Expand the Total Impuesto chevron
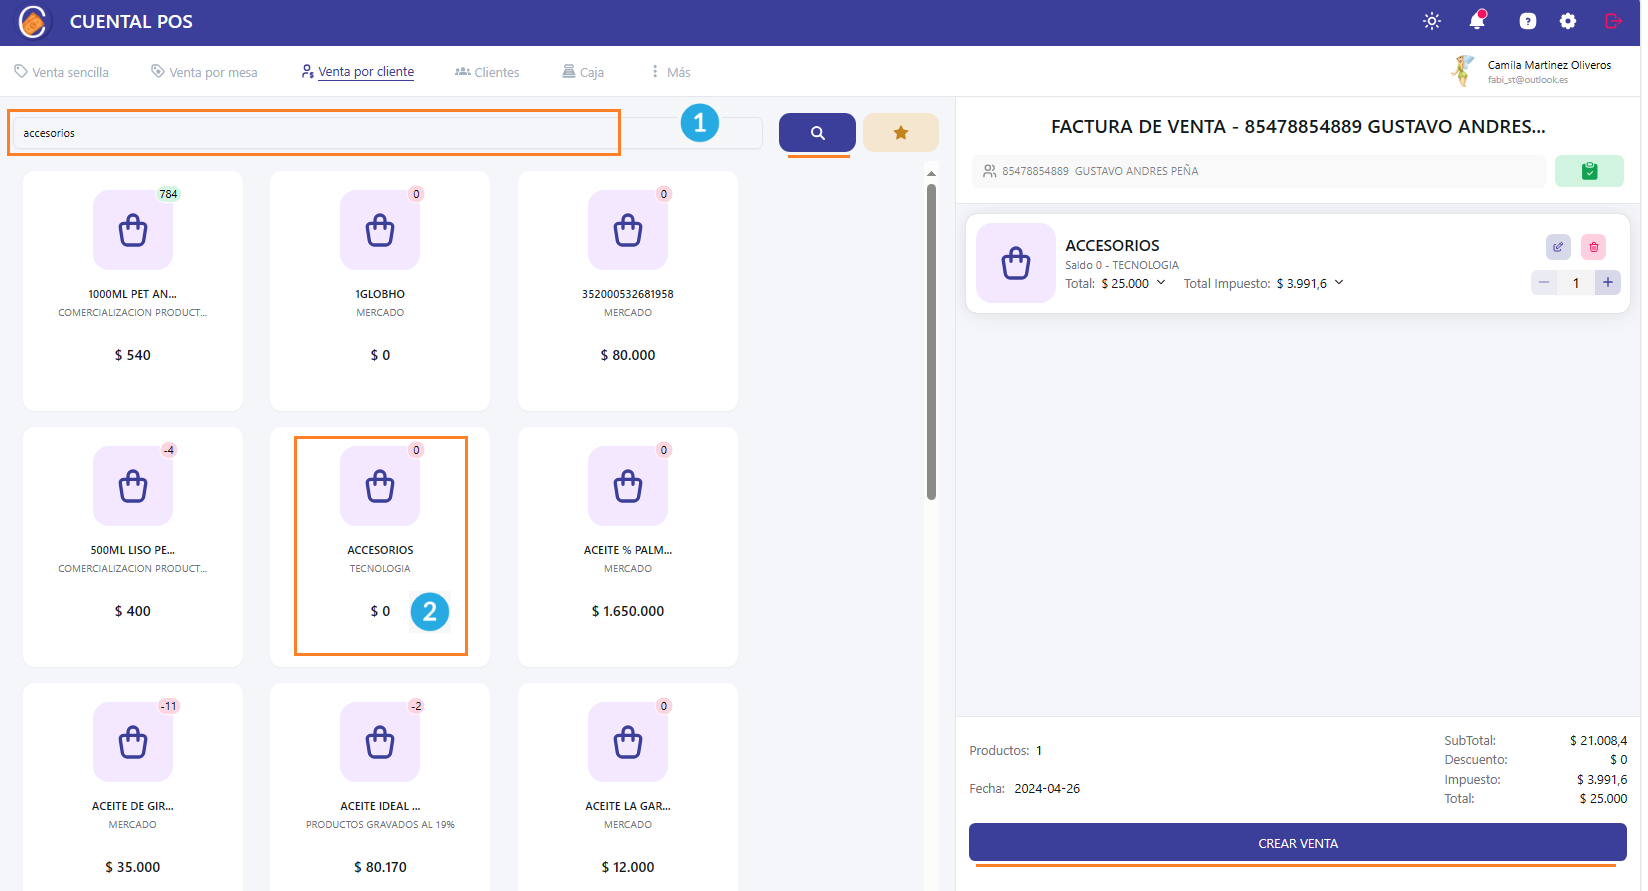 1339,283
